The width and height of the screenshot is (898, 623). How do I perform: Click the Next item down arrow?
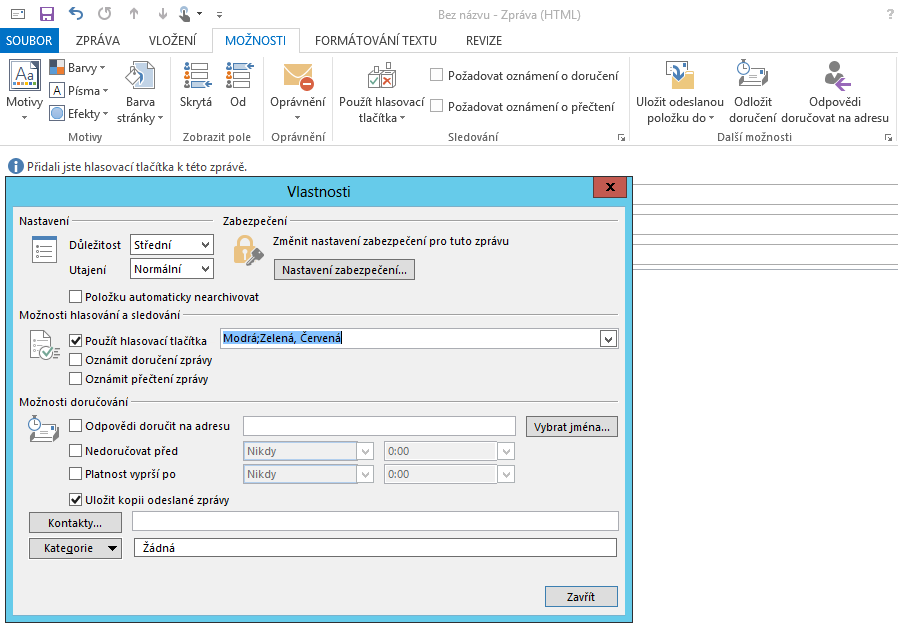tap(163, 13)
